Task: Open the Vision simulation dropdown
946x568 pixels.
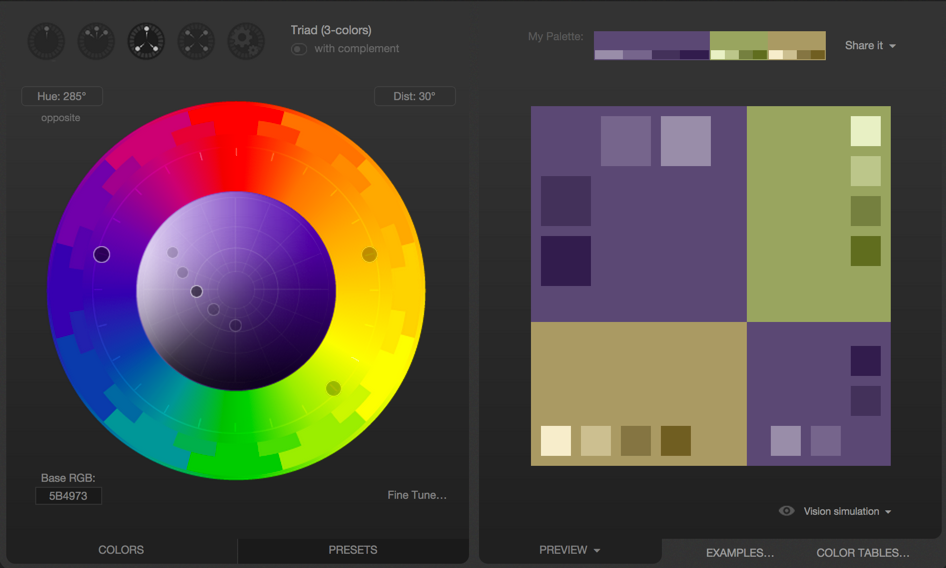Action: pos(847,511)
